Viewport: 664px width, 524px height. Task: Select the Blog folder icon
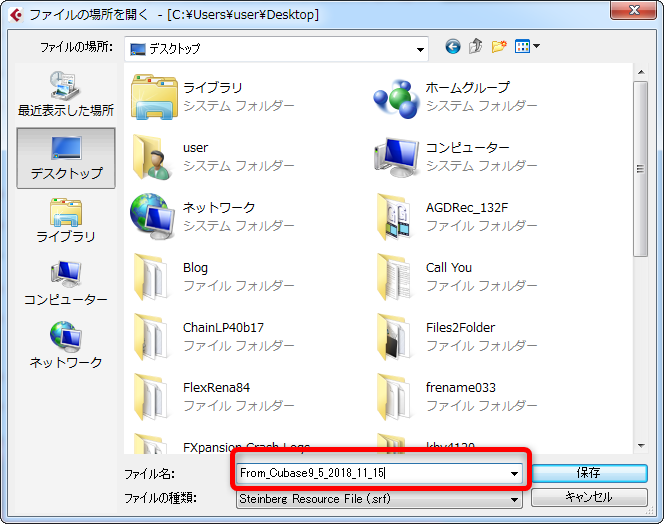point(151,277)
